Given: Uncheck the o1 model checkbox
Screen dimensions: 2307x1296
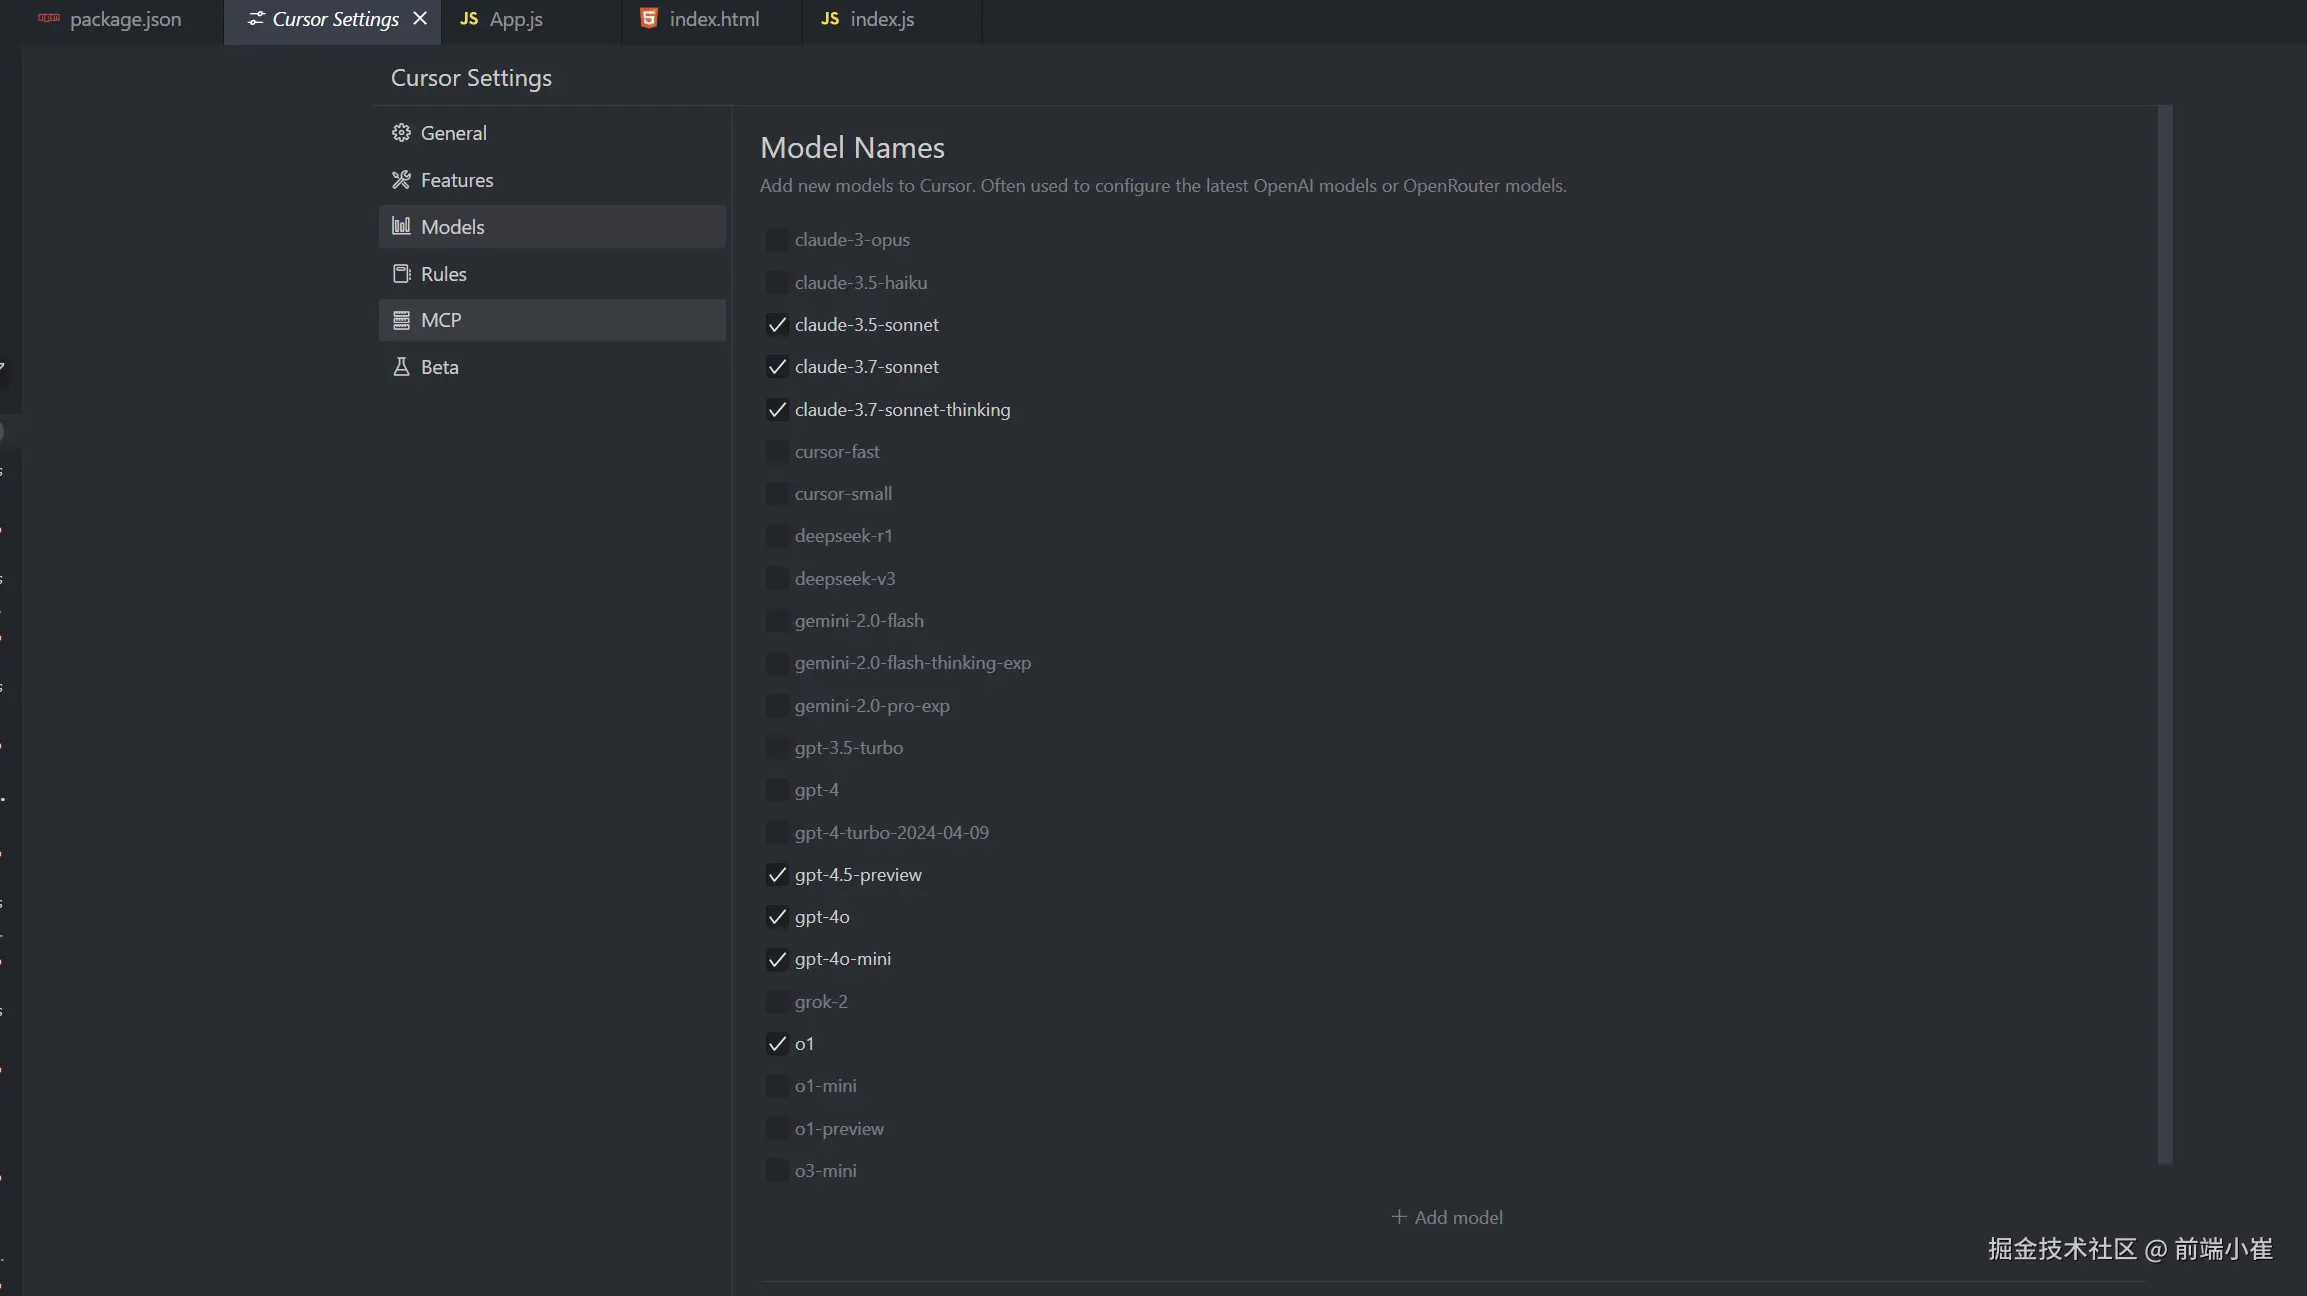Looking at the screenshot, I should click(776, 1044).
